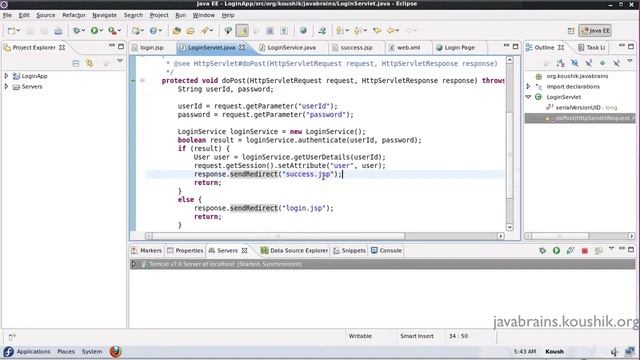Open the Markers view tab
Screen dimensions: 640x360
click(x=146, y=251)
